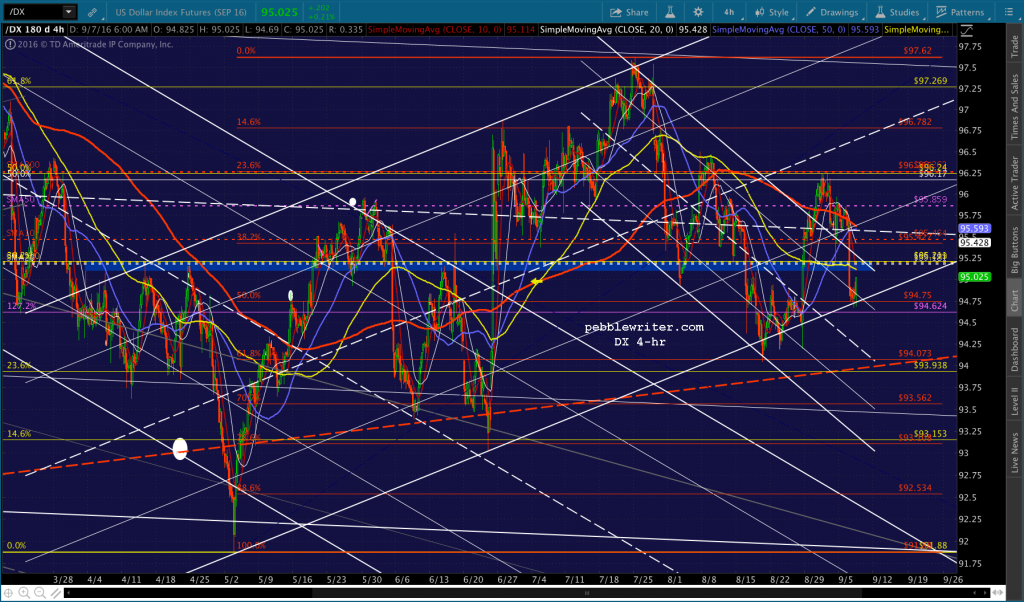Click the $95.859 dotted level label
The width and height of the screenshot is (1024, 602).
(930, 199)
